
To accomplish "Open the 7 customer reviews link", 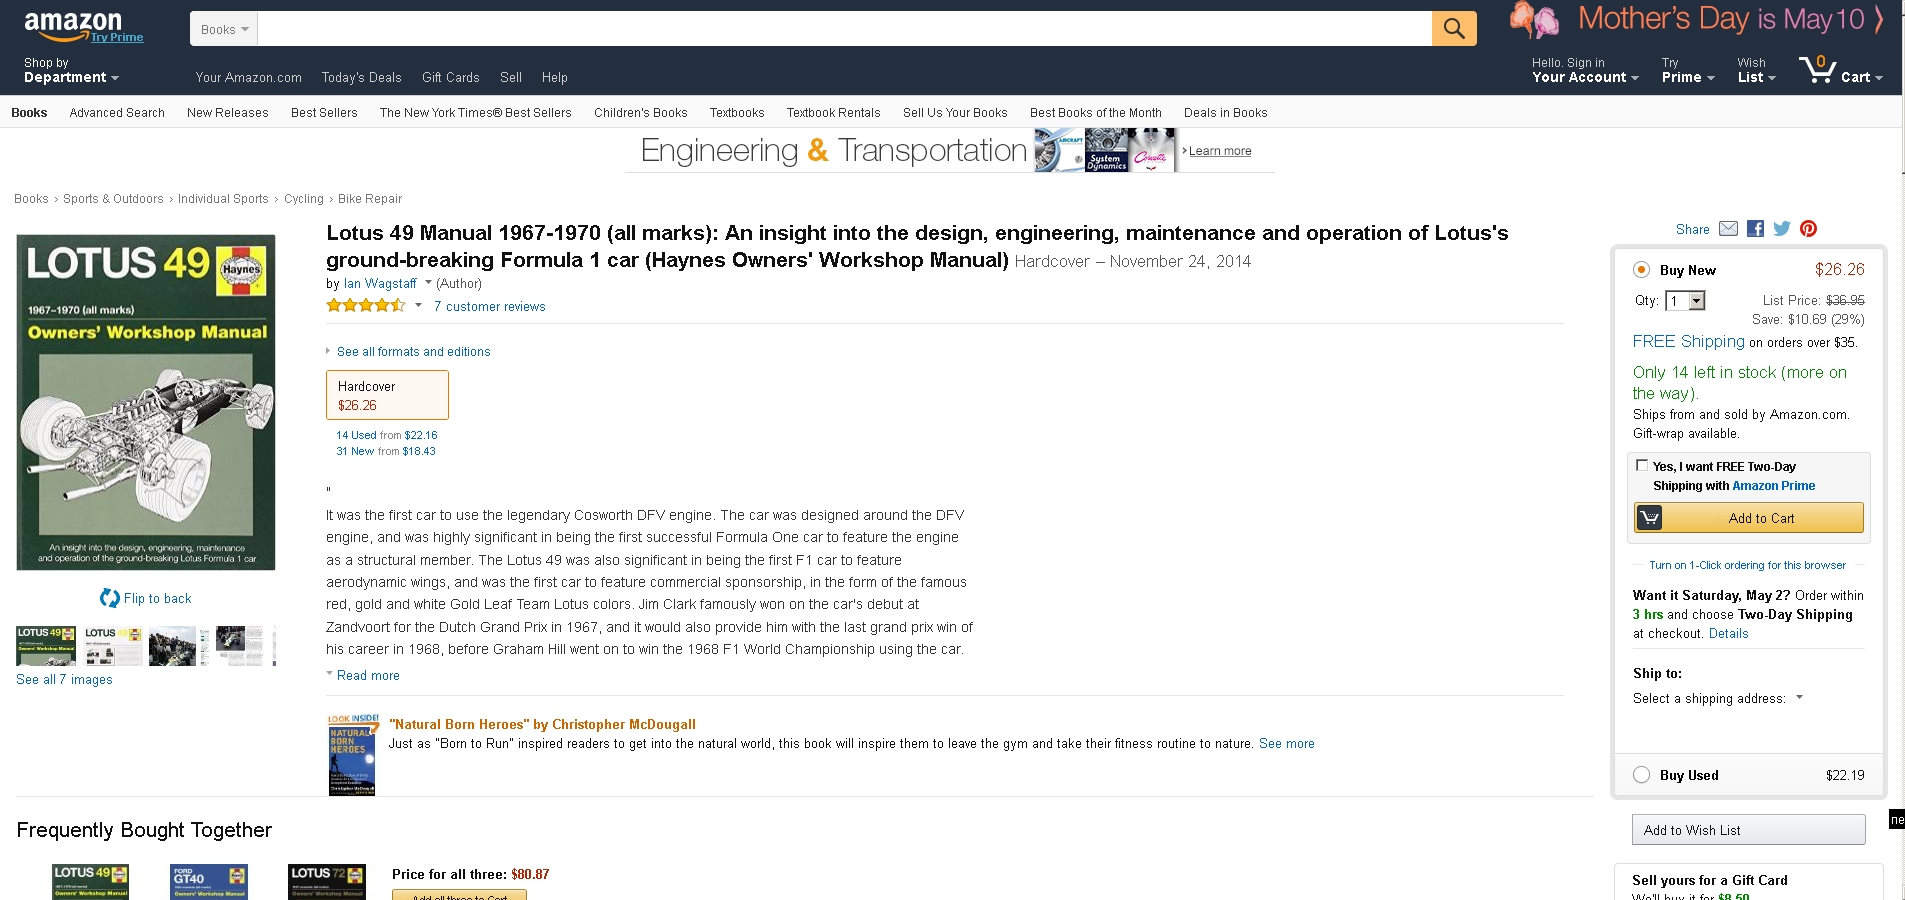I will [x=489, y=307].
